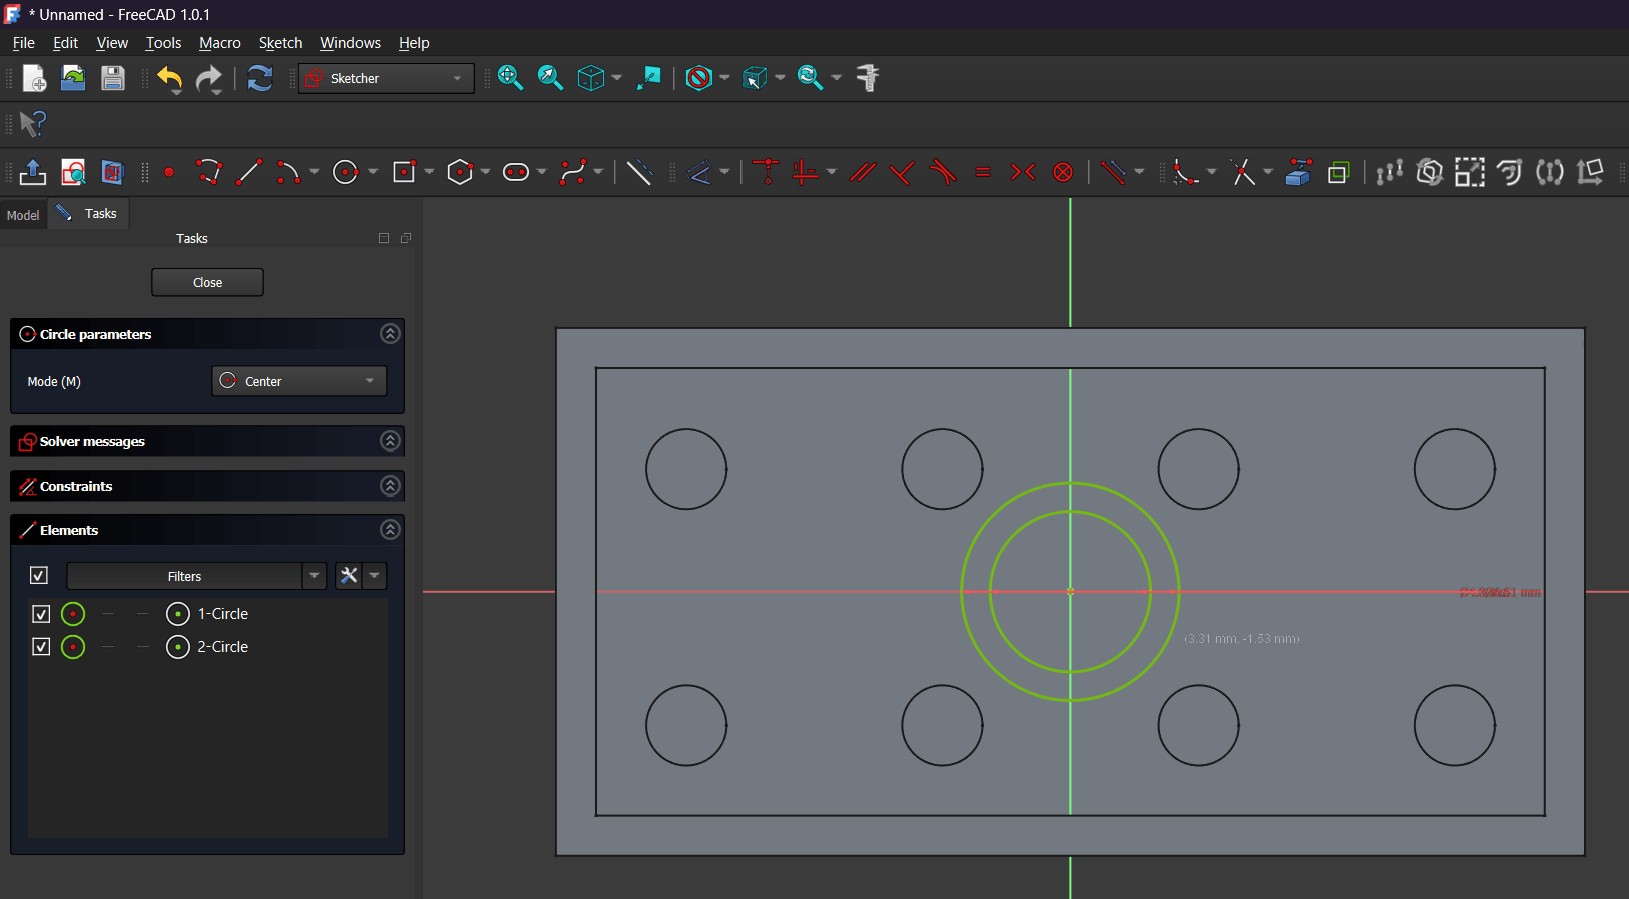Apply the equal constraint tool
The image size is (1629, 899).
(983, 173)
